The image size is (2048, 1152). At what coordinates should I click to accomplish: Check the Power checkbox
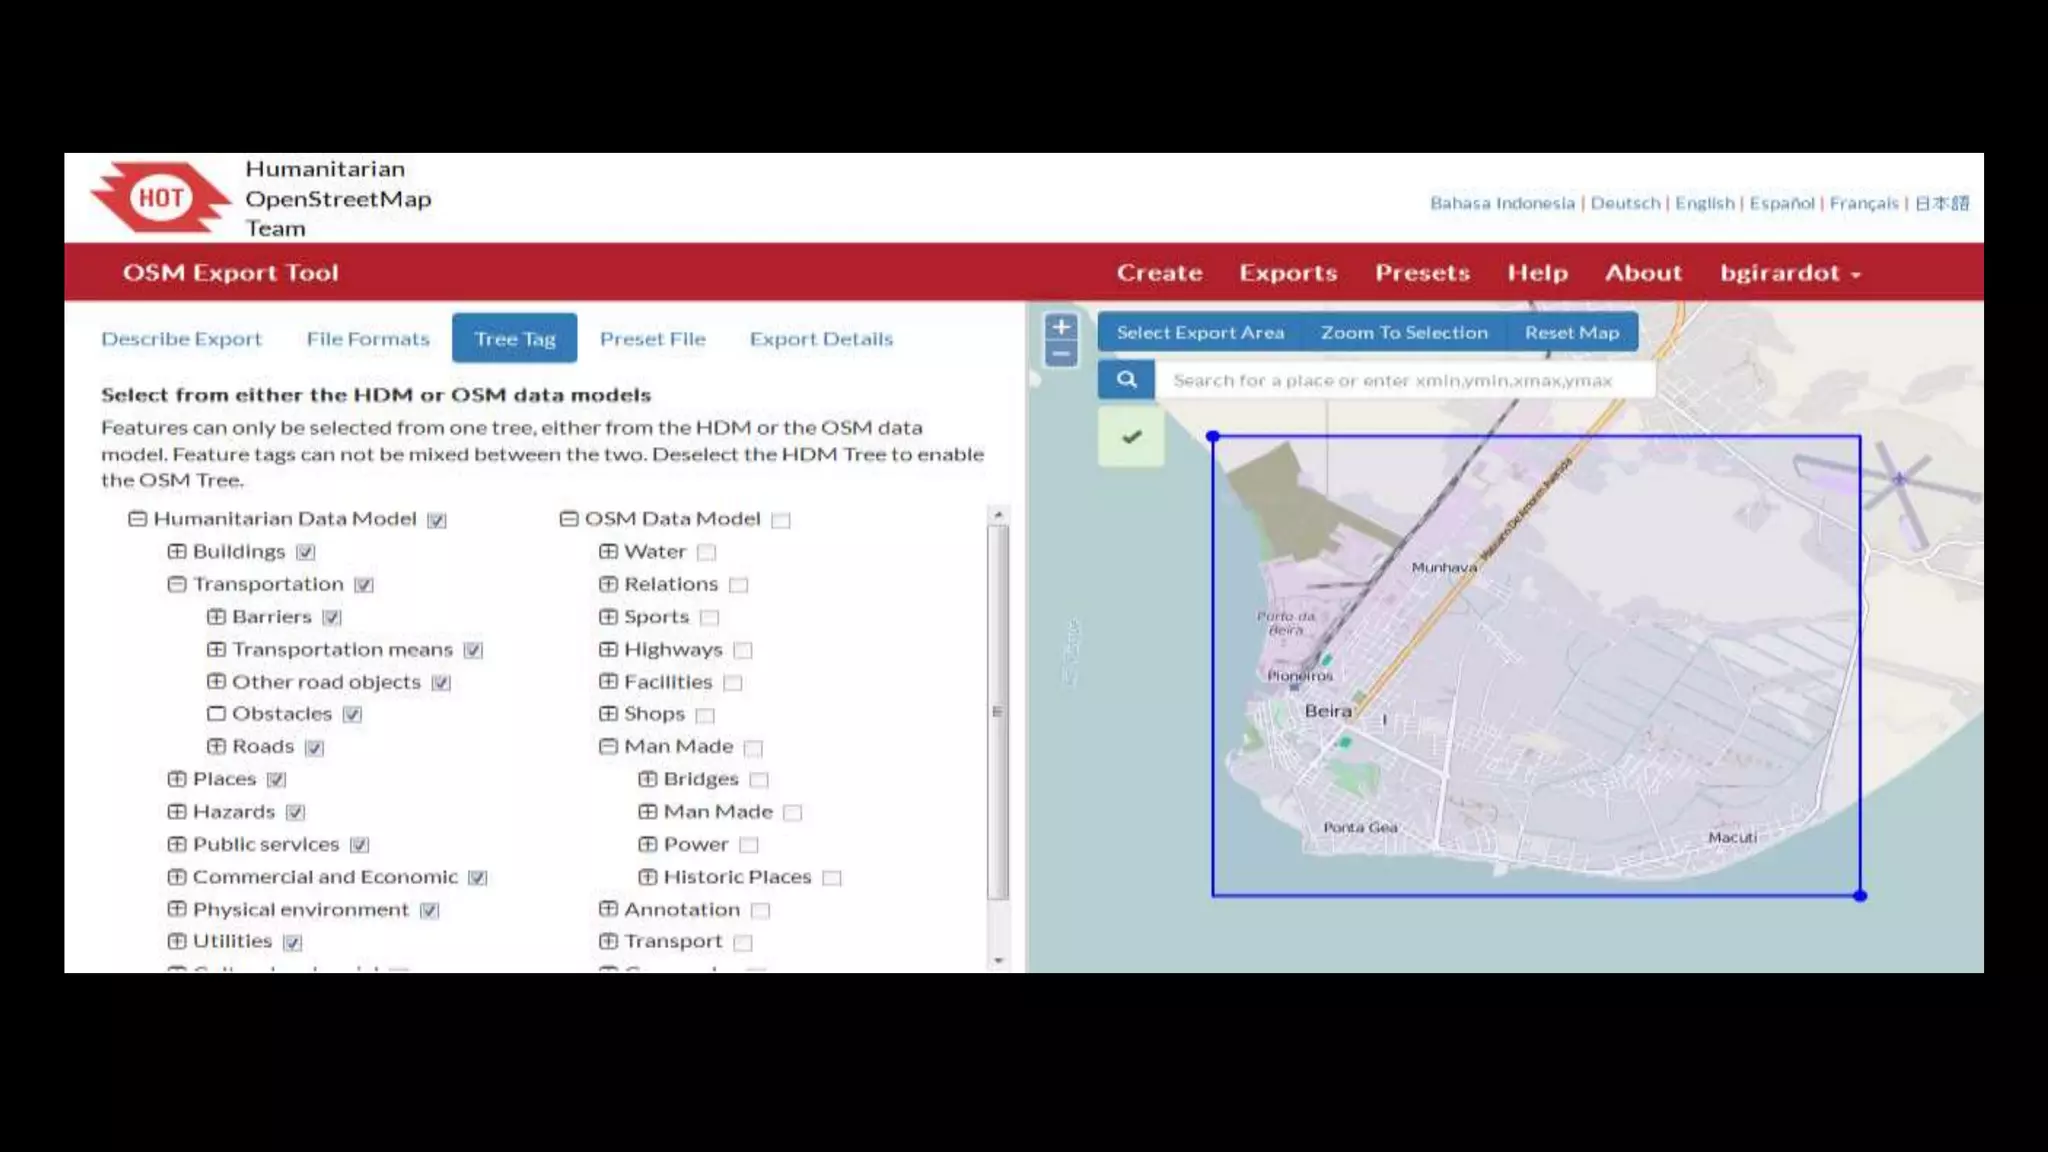(749, 845)
